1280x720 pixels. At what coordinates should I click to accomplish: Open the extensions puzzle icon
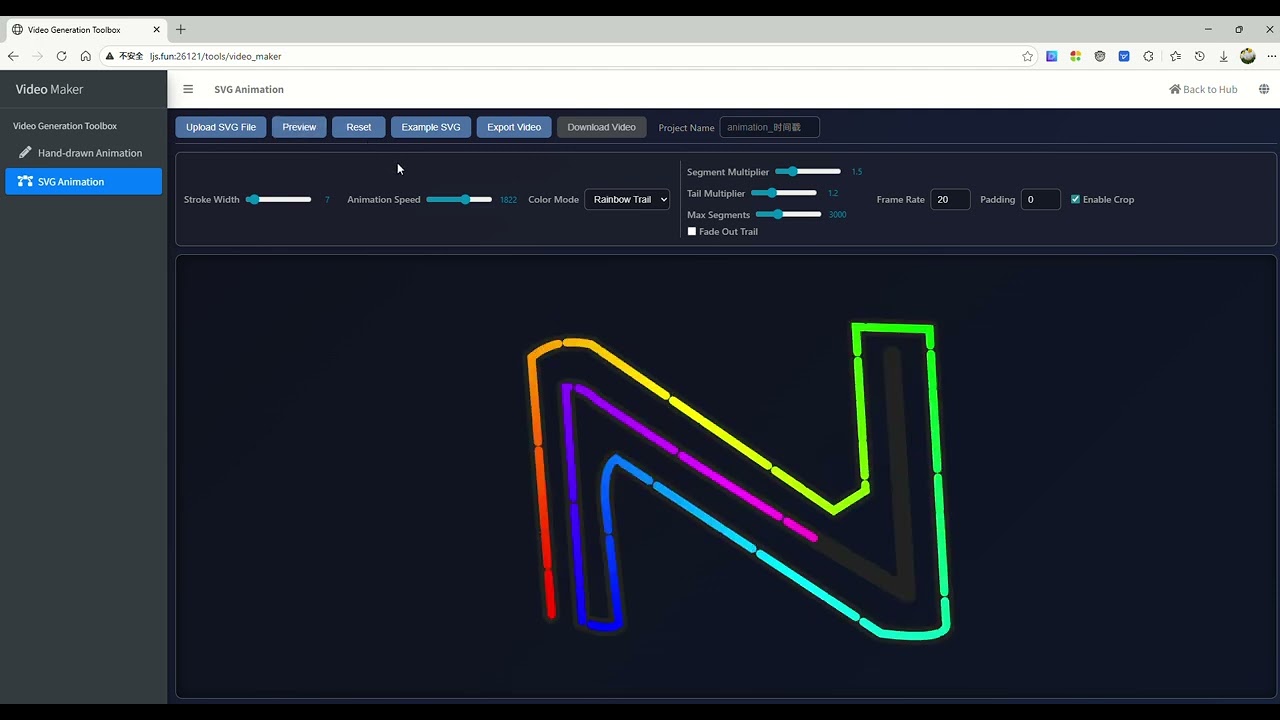click(1148, 56)
